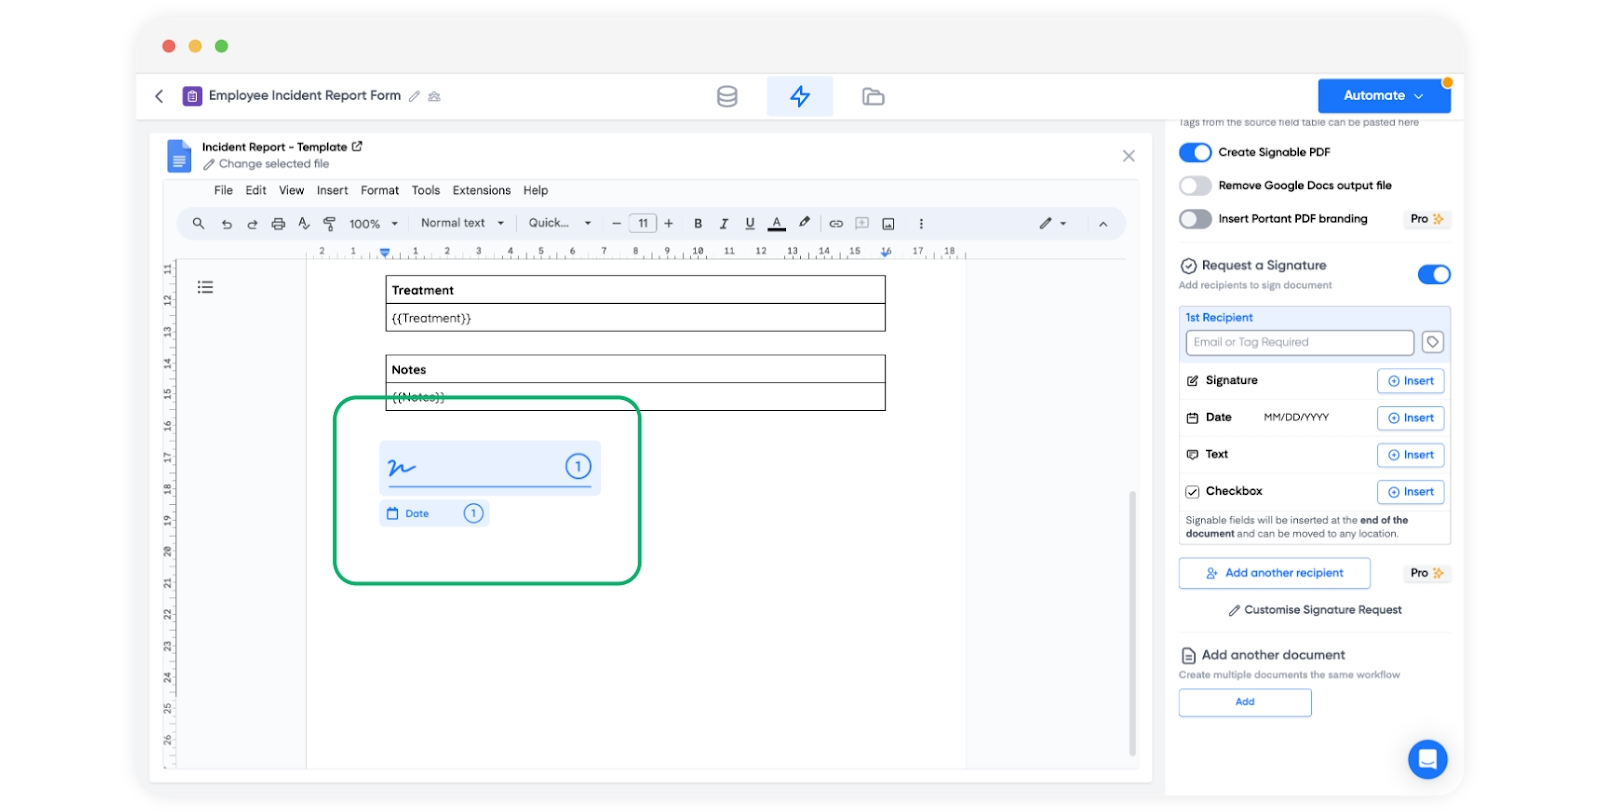
Task: Enable Remove Google Docs output file
Action: [x=1195, y=186]
